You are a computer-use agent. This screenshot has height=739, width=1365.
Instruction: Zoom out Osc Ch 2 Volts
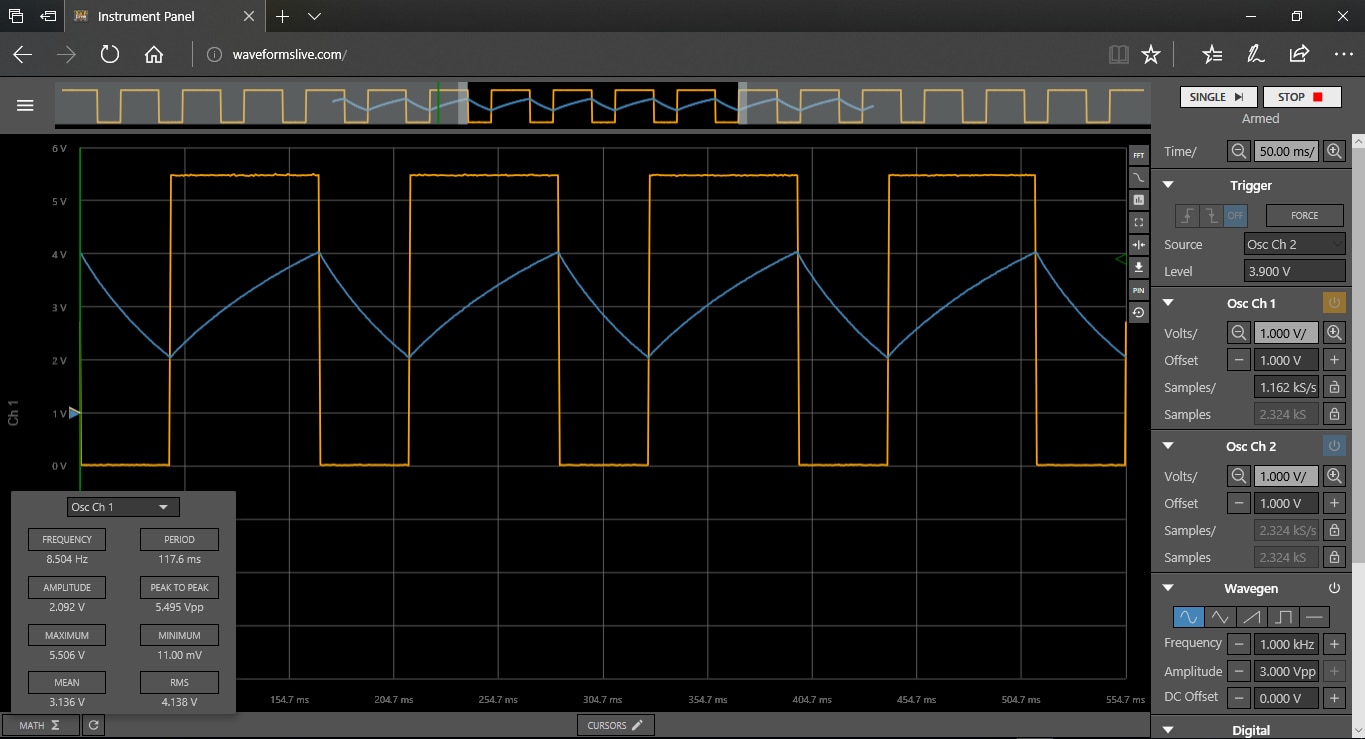coord(1239,476)
